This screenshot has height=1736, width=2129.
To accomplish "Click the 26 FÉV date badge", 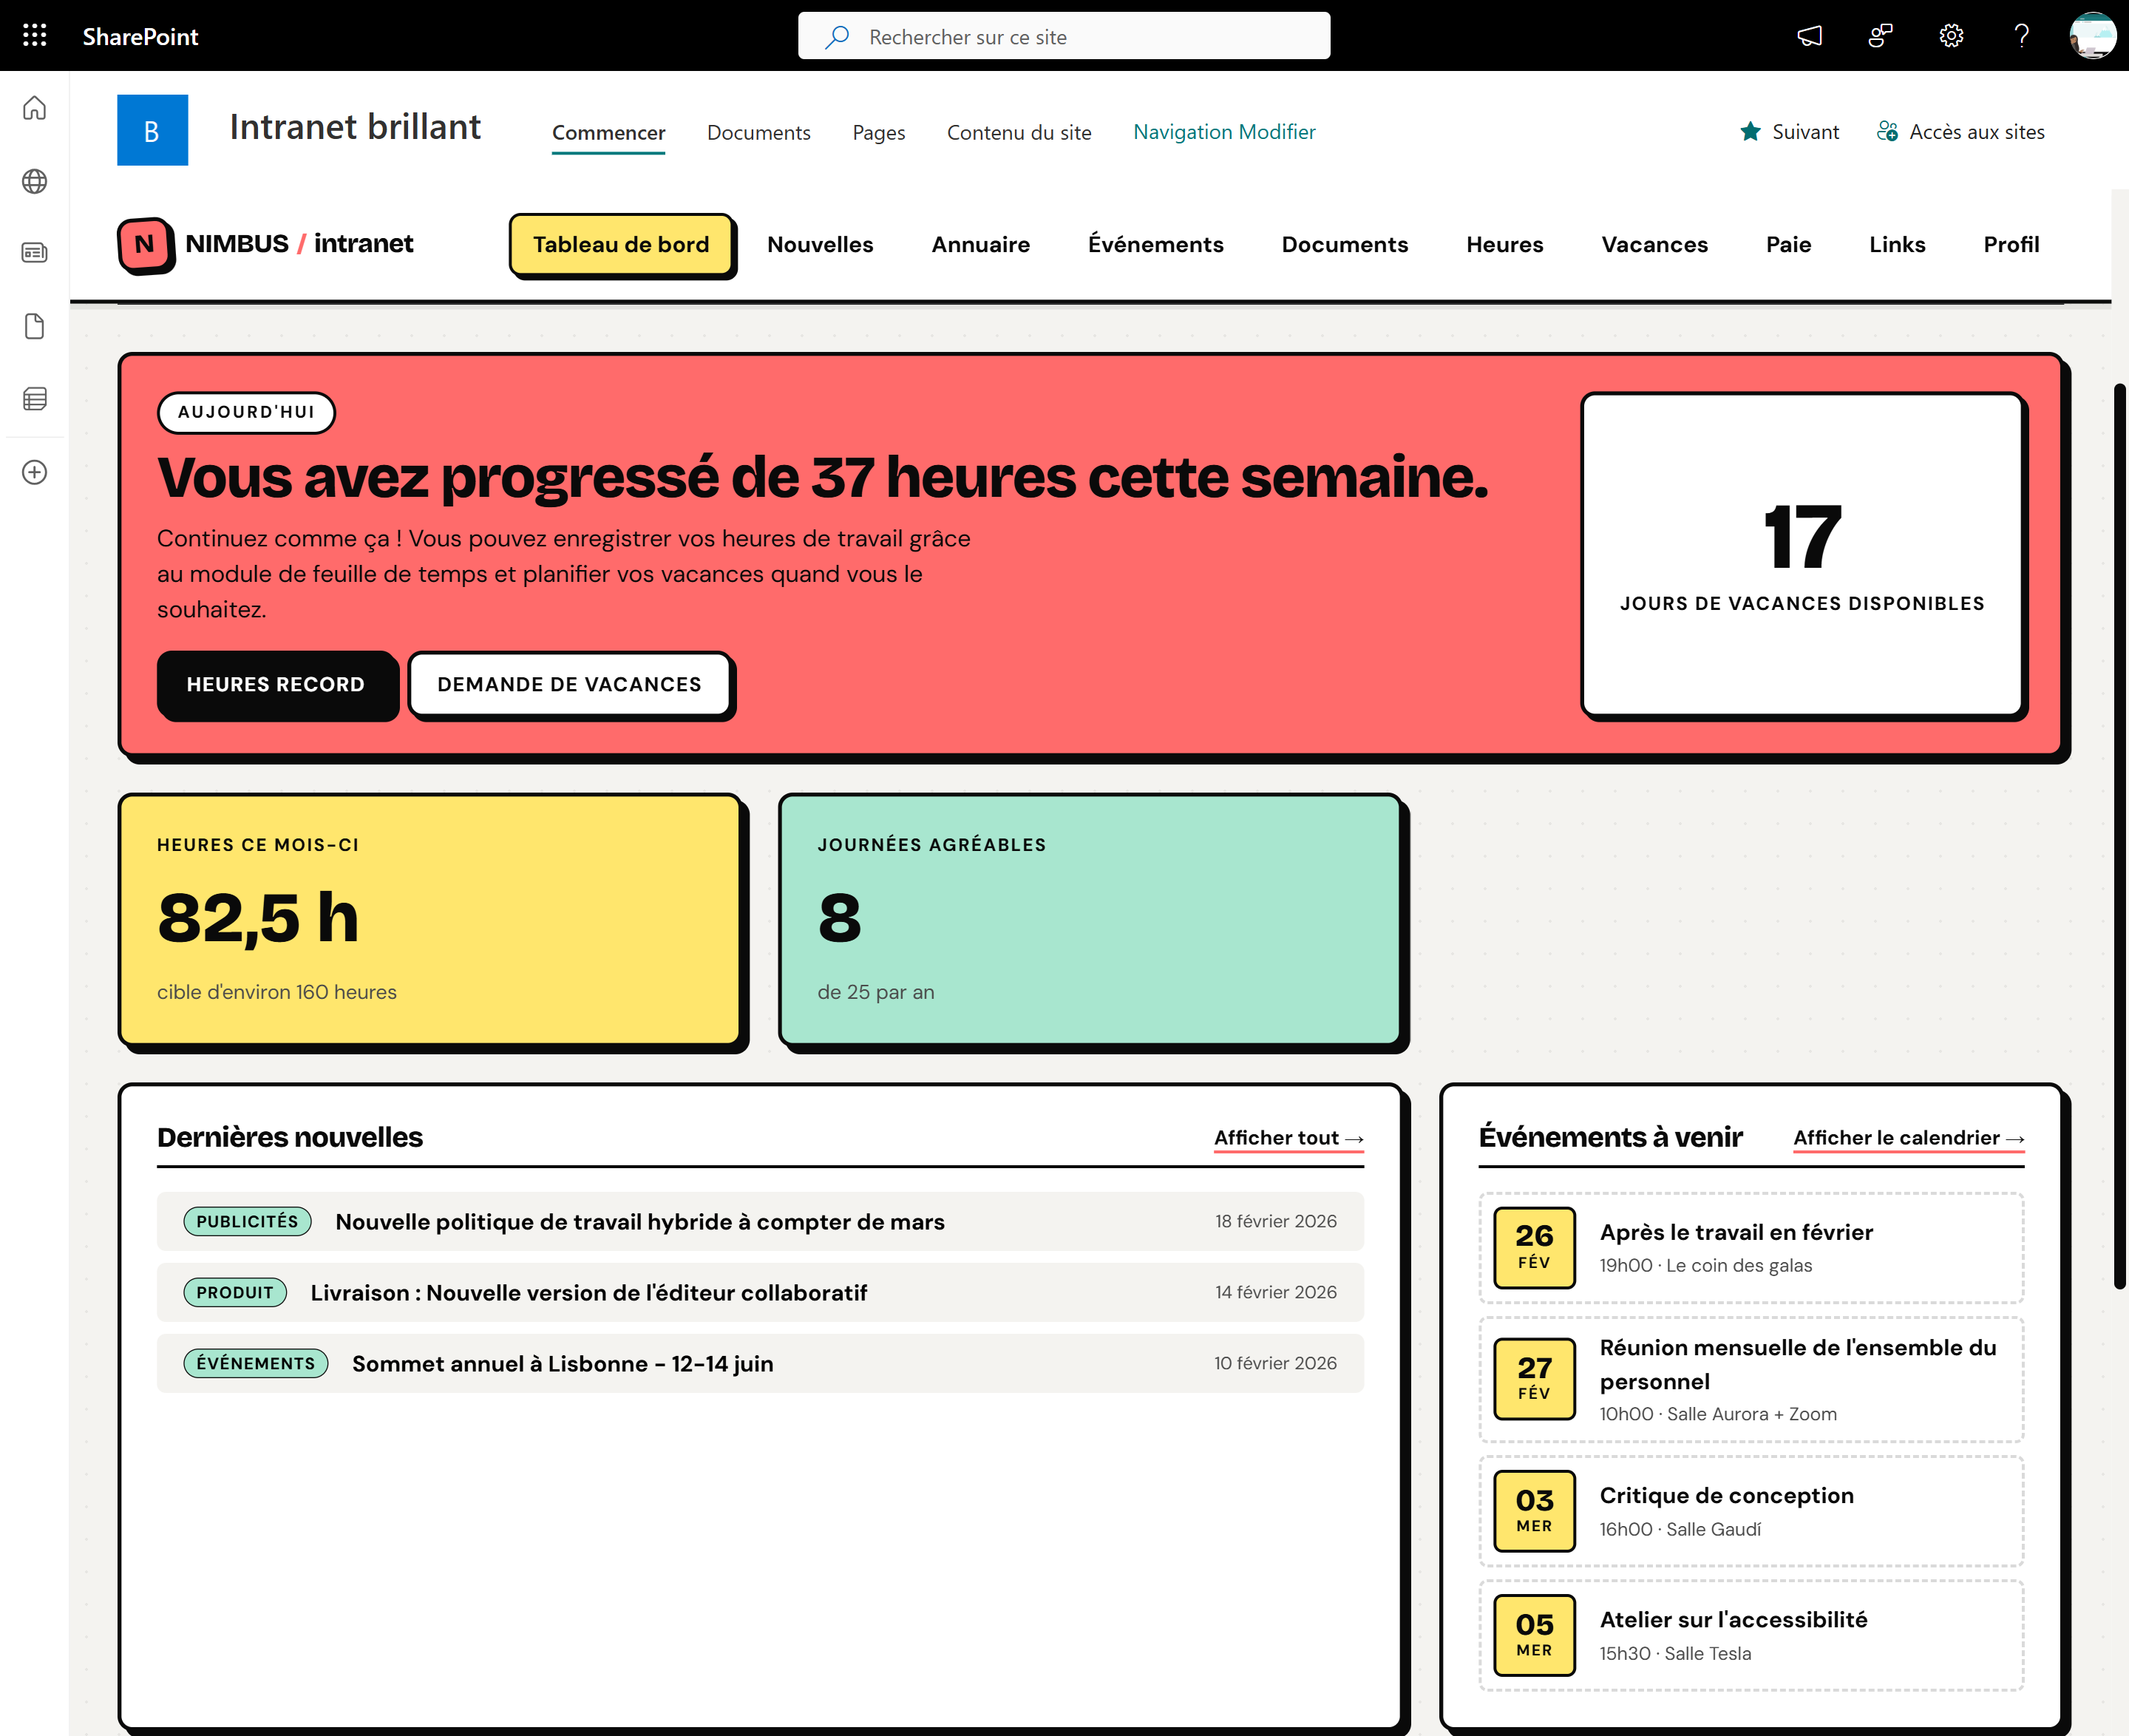I will pyautogui.click(x=1534, y=1247).
